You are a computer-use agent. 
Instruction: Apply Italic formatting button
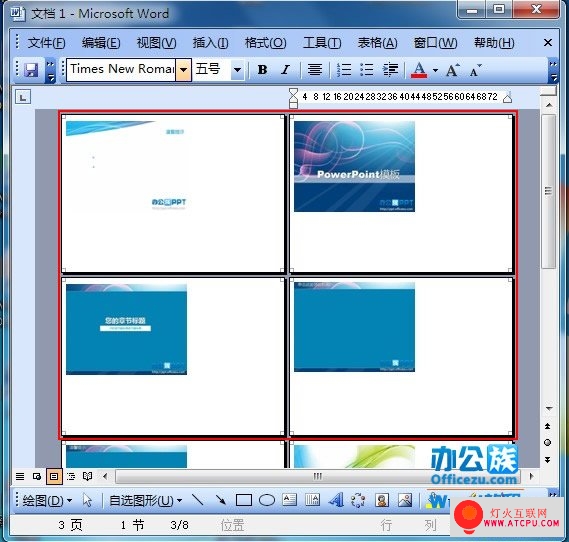point(286,69)
